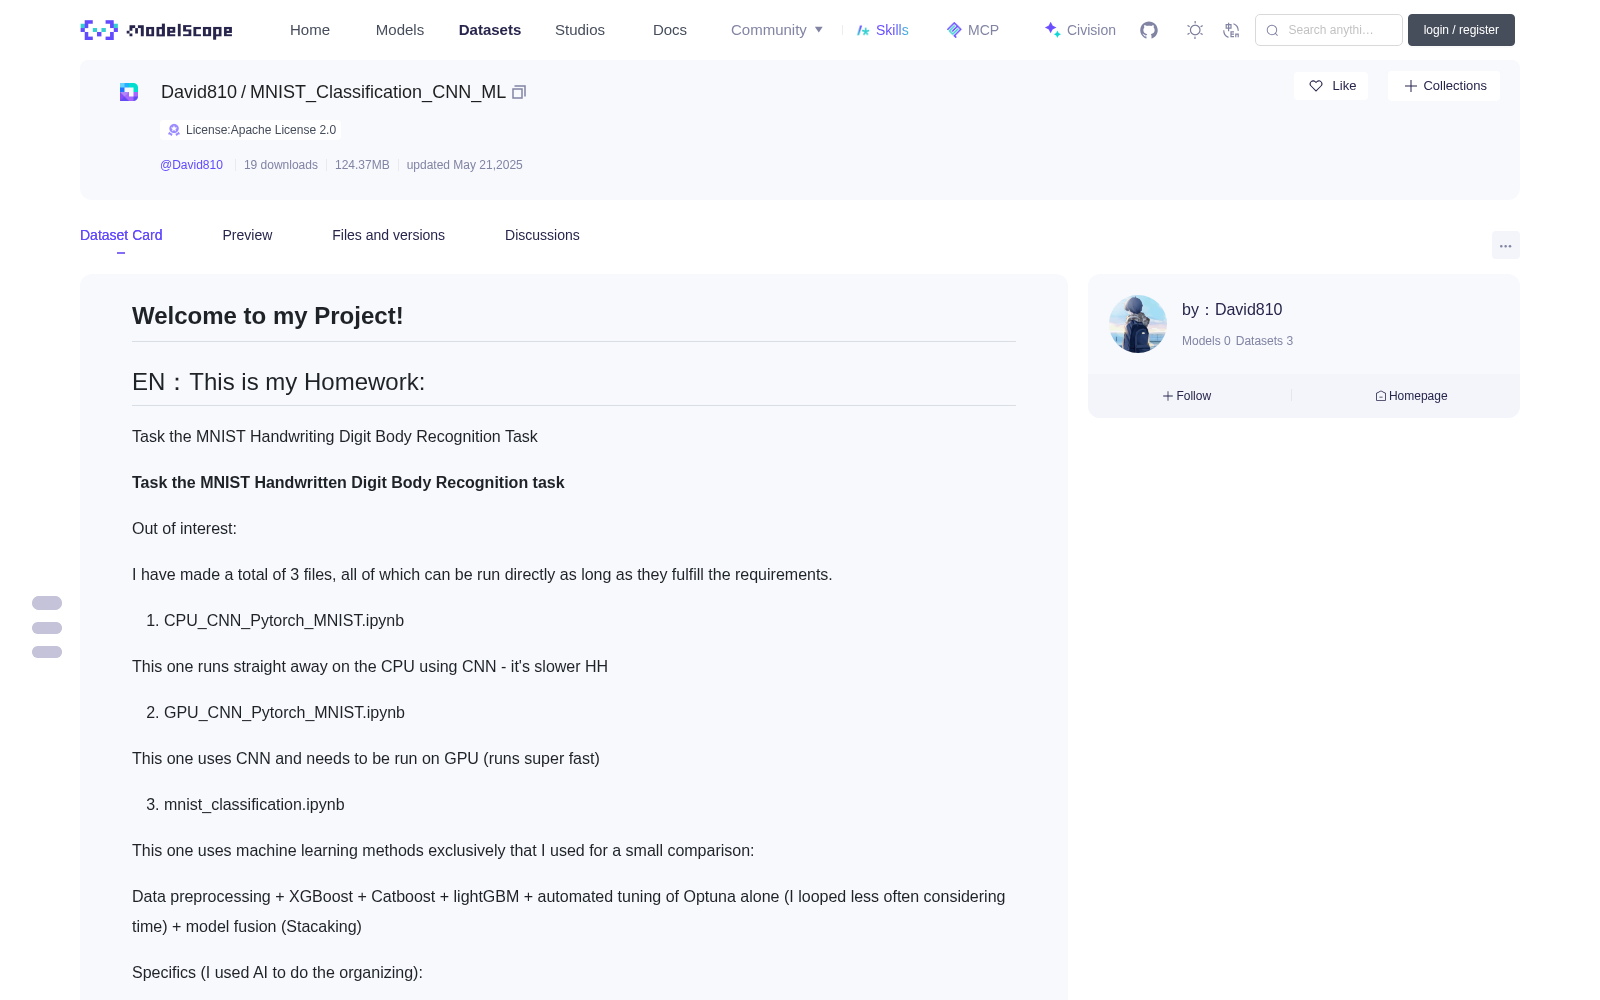The image size is (1600, 1000).
Task: Open the Skills page
Action: click(x=882, y=30)
